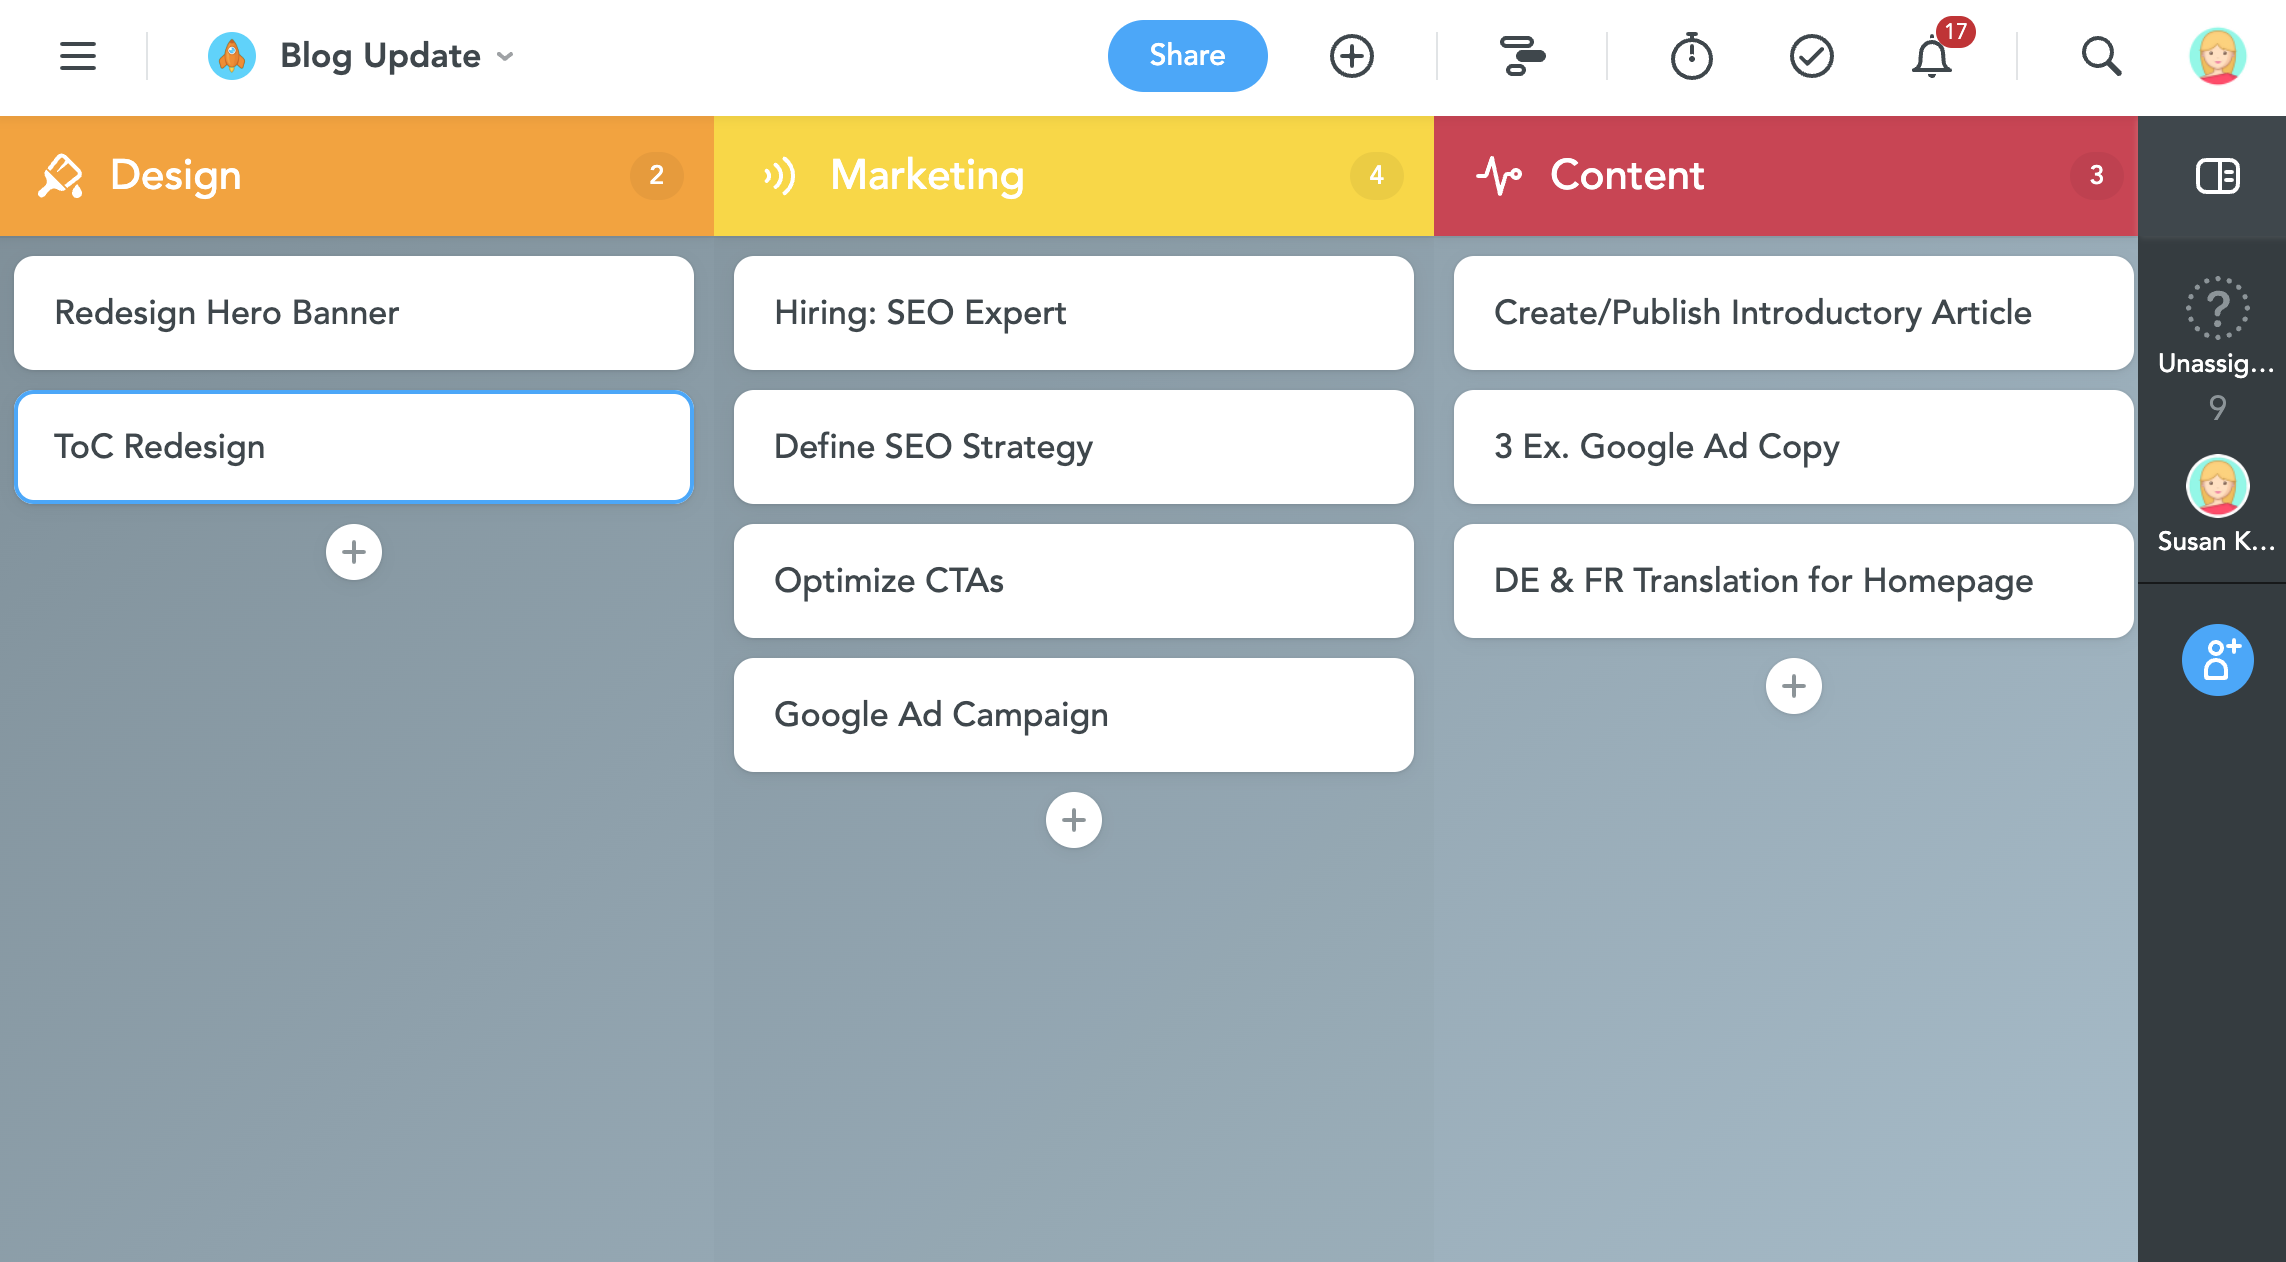Open the Google Ad Campaign task
Viewport: 2286px width, 1262px height.
point(1072,715)
